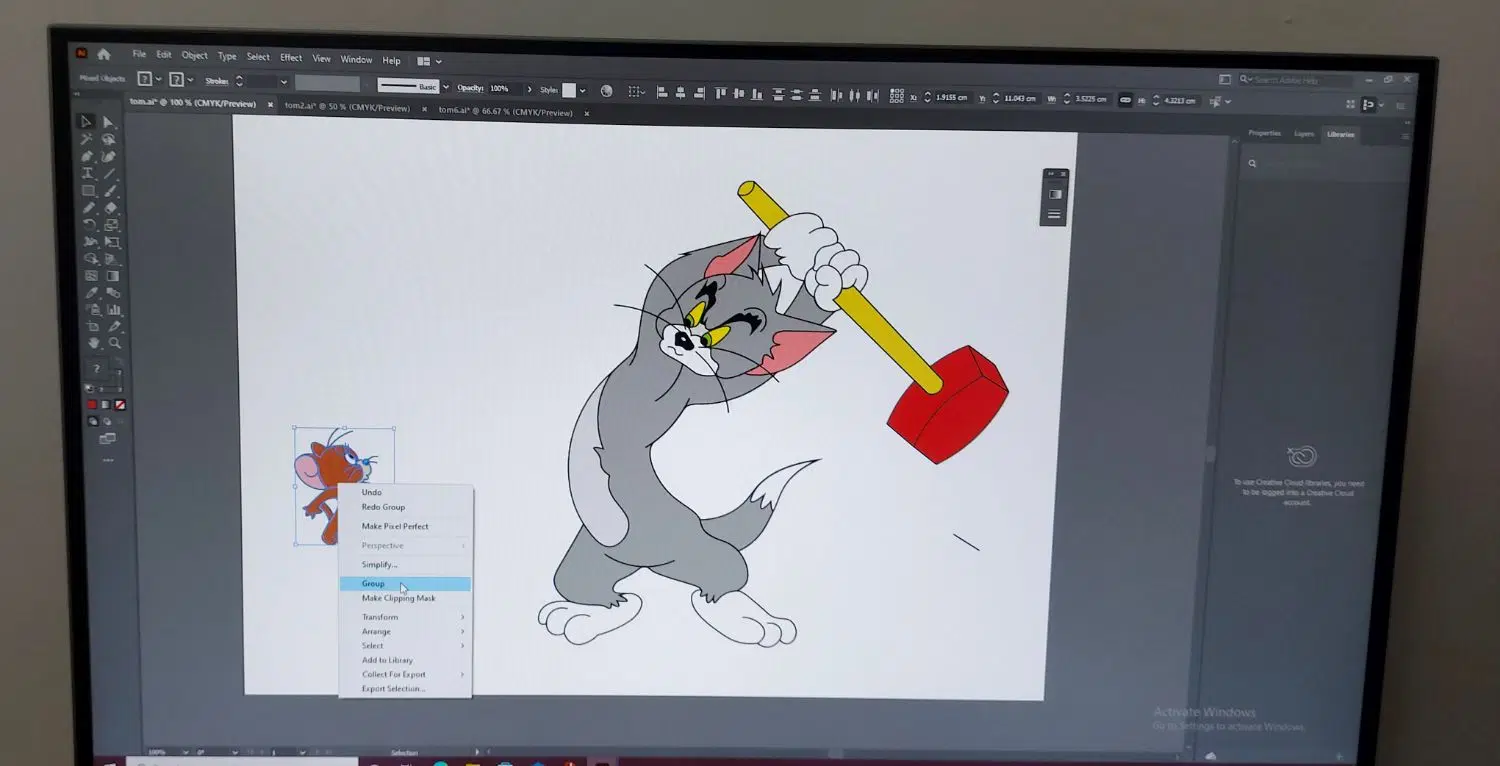This screenshot has width=1500, height=766.
Task: Choose the Eraser tool
Action: (x=111, y=208)
